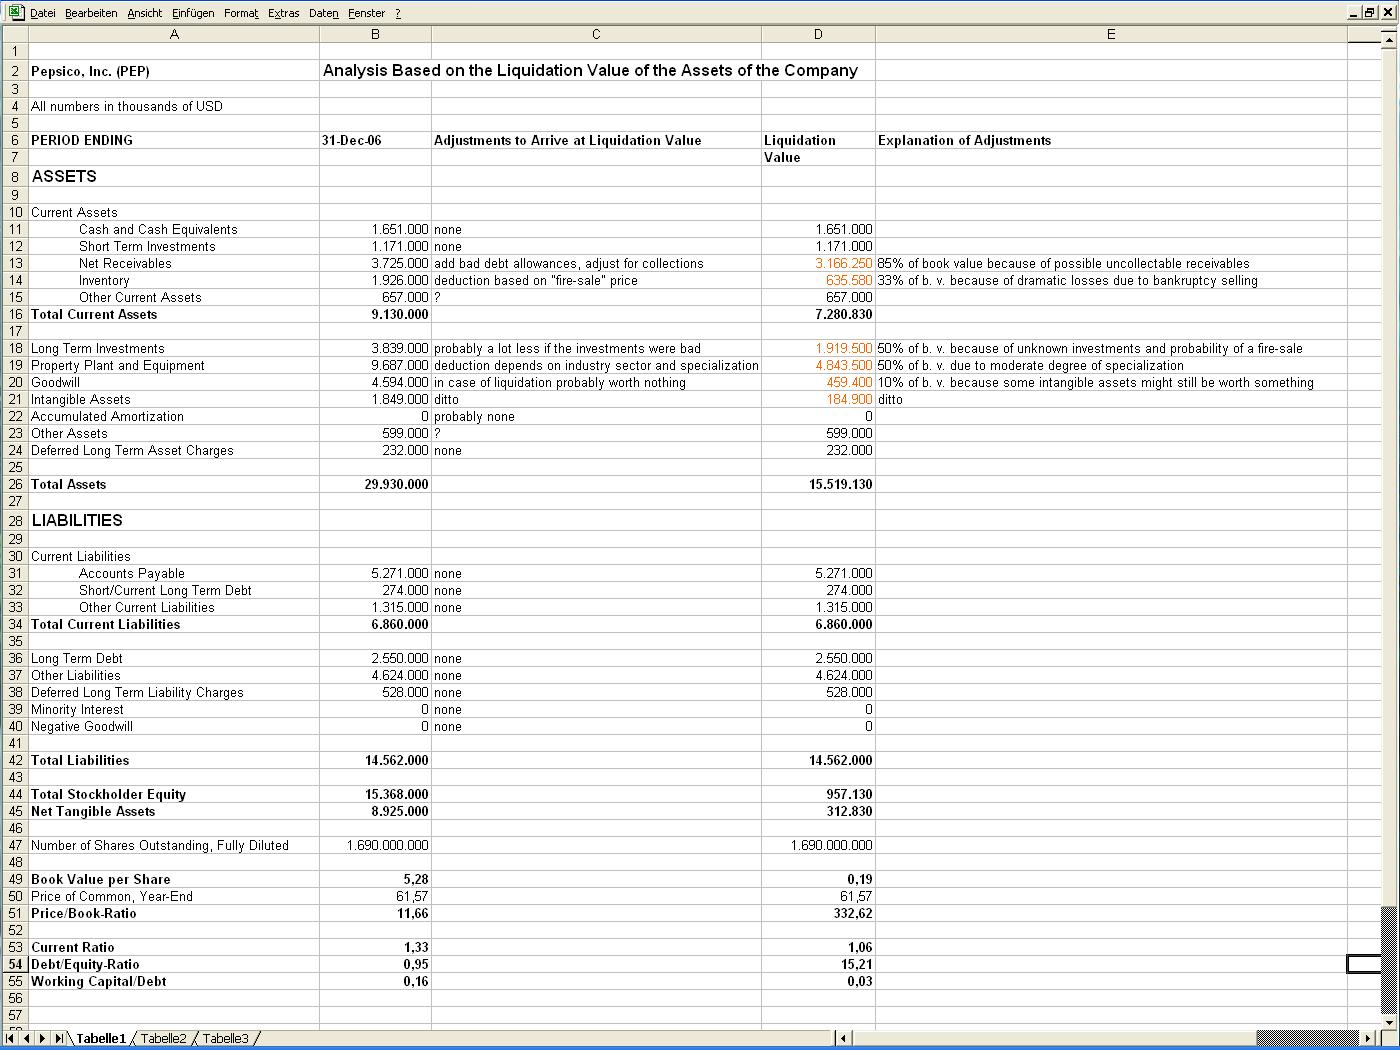
Task: Restore the workbook window size
Action: [1370, 13]
